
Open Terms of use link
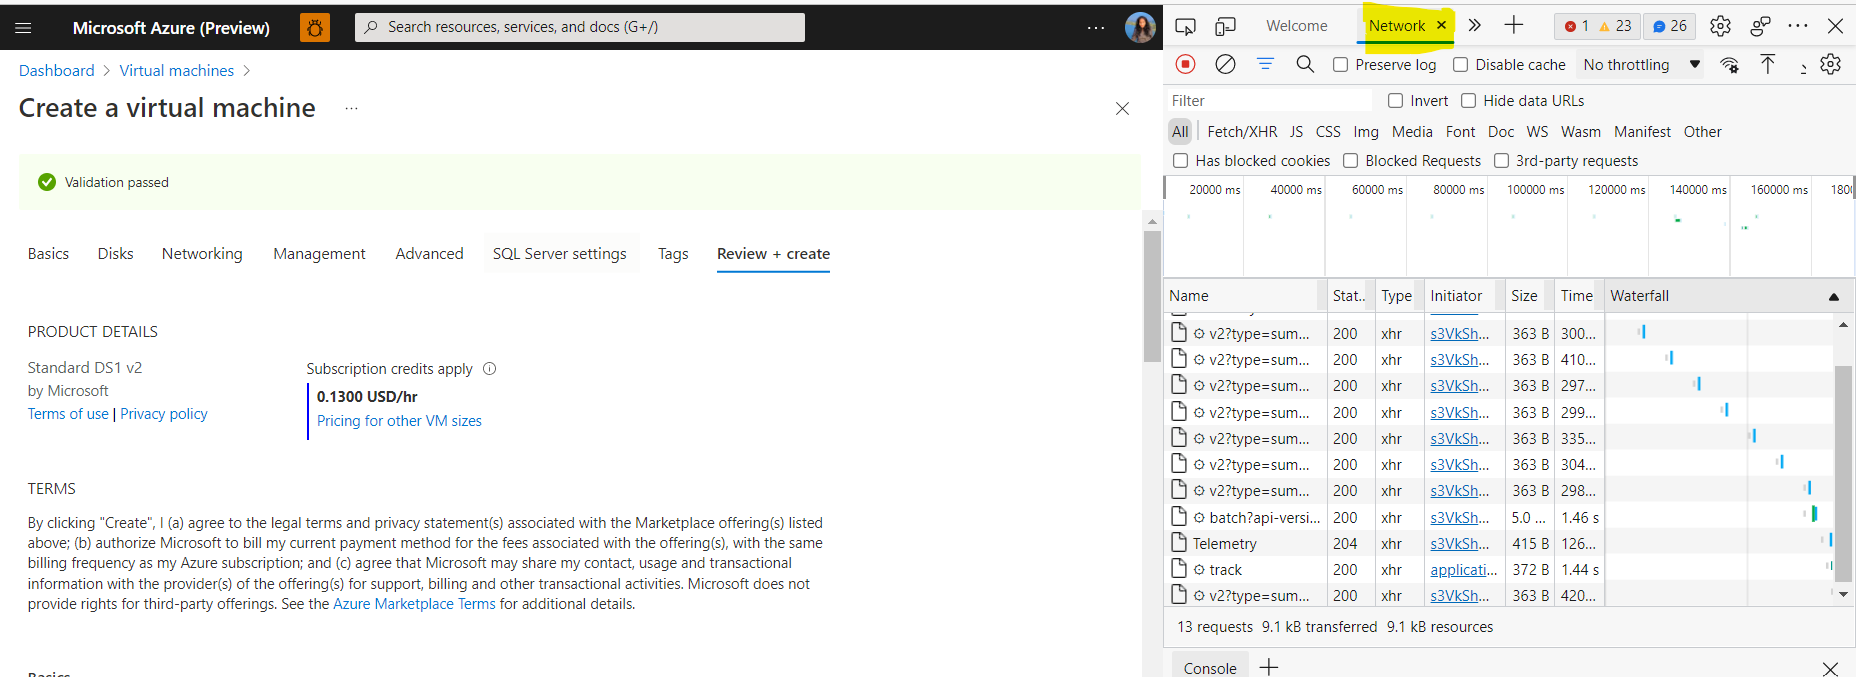point(68,414)
